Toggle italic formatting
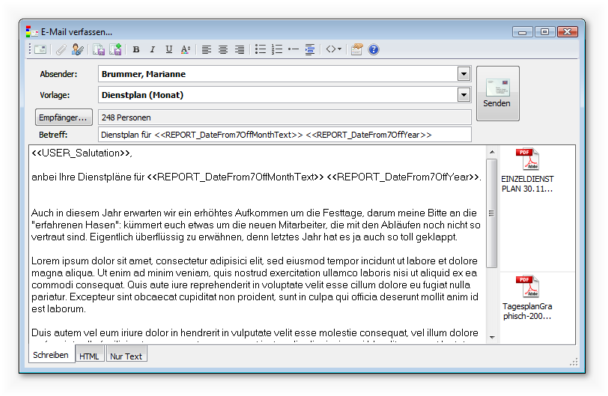Screen dimensions: 608x396 [153, 50]
